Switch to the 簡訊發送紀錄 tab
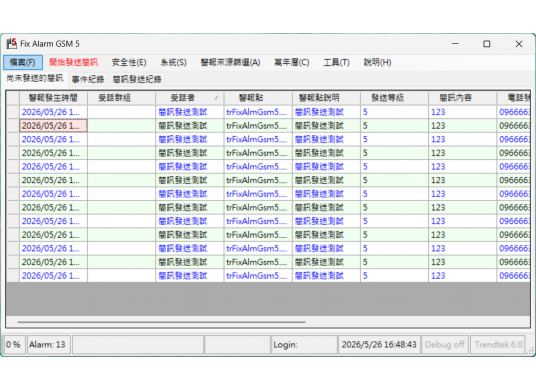This screenshot has height=390, width=536. tap(137, 79)
